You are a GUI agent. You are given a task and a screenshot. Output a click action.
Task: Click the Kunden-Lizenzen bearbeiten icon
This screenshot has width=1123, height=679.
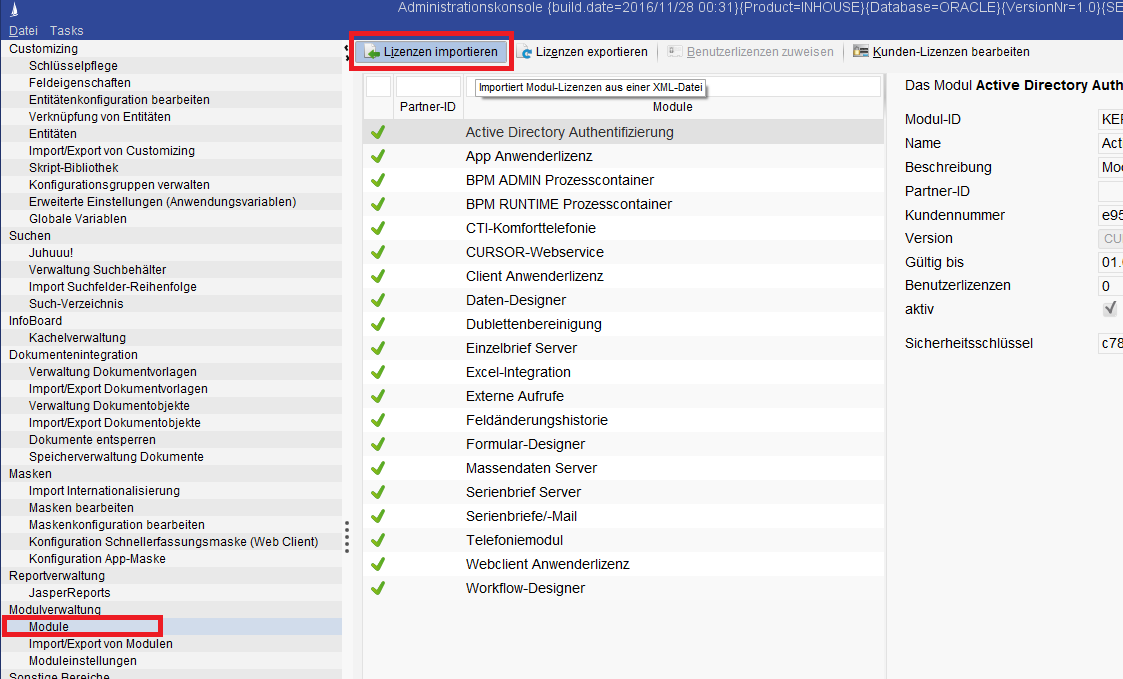click(x=860, y=52)
